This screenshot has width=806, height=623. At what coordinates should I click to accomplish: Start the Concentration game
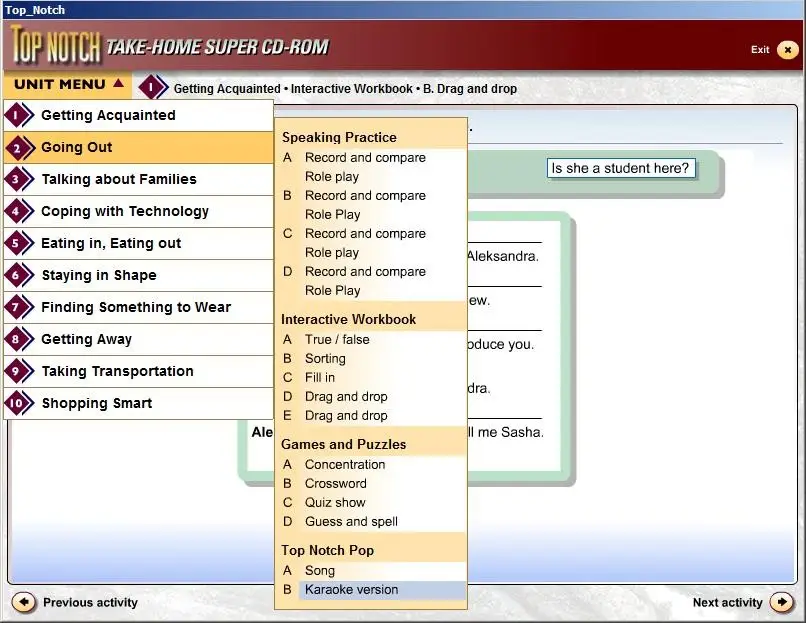pyautogui.click(x=344, y=464)
